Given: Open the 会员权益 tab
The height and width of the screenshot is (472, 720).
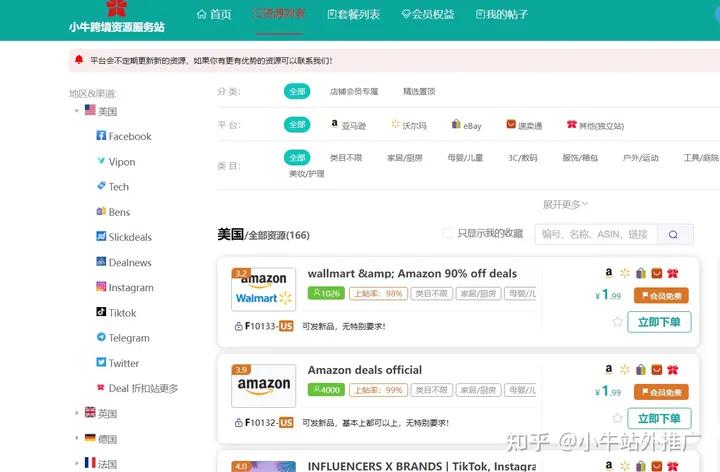Looking at the screenshot, I should [x=428, y=15].
